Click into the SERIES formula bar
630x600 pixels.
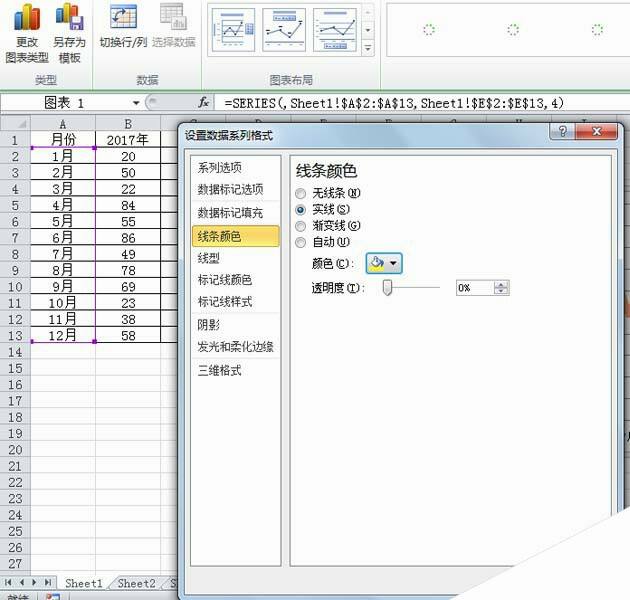422,103
